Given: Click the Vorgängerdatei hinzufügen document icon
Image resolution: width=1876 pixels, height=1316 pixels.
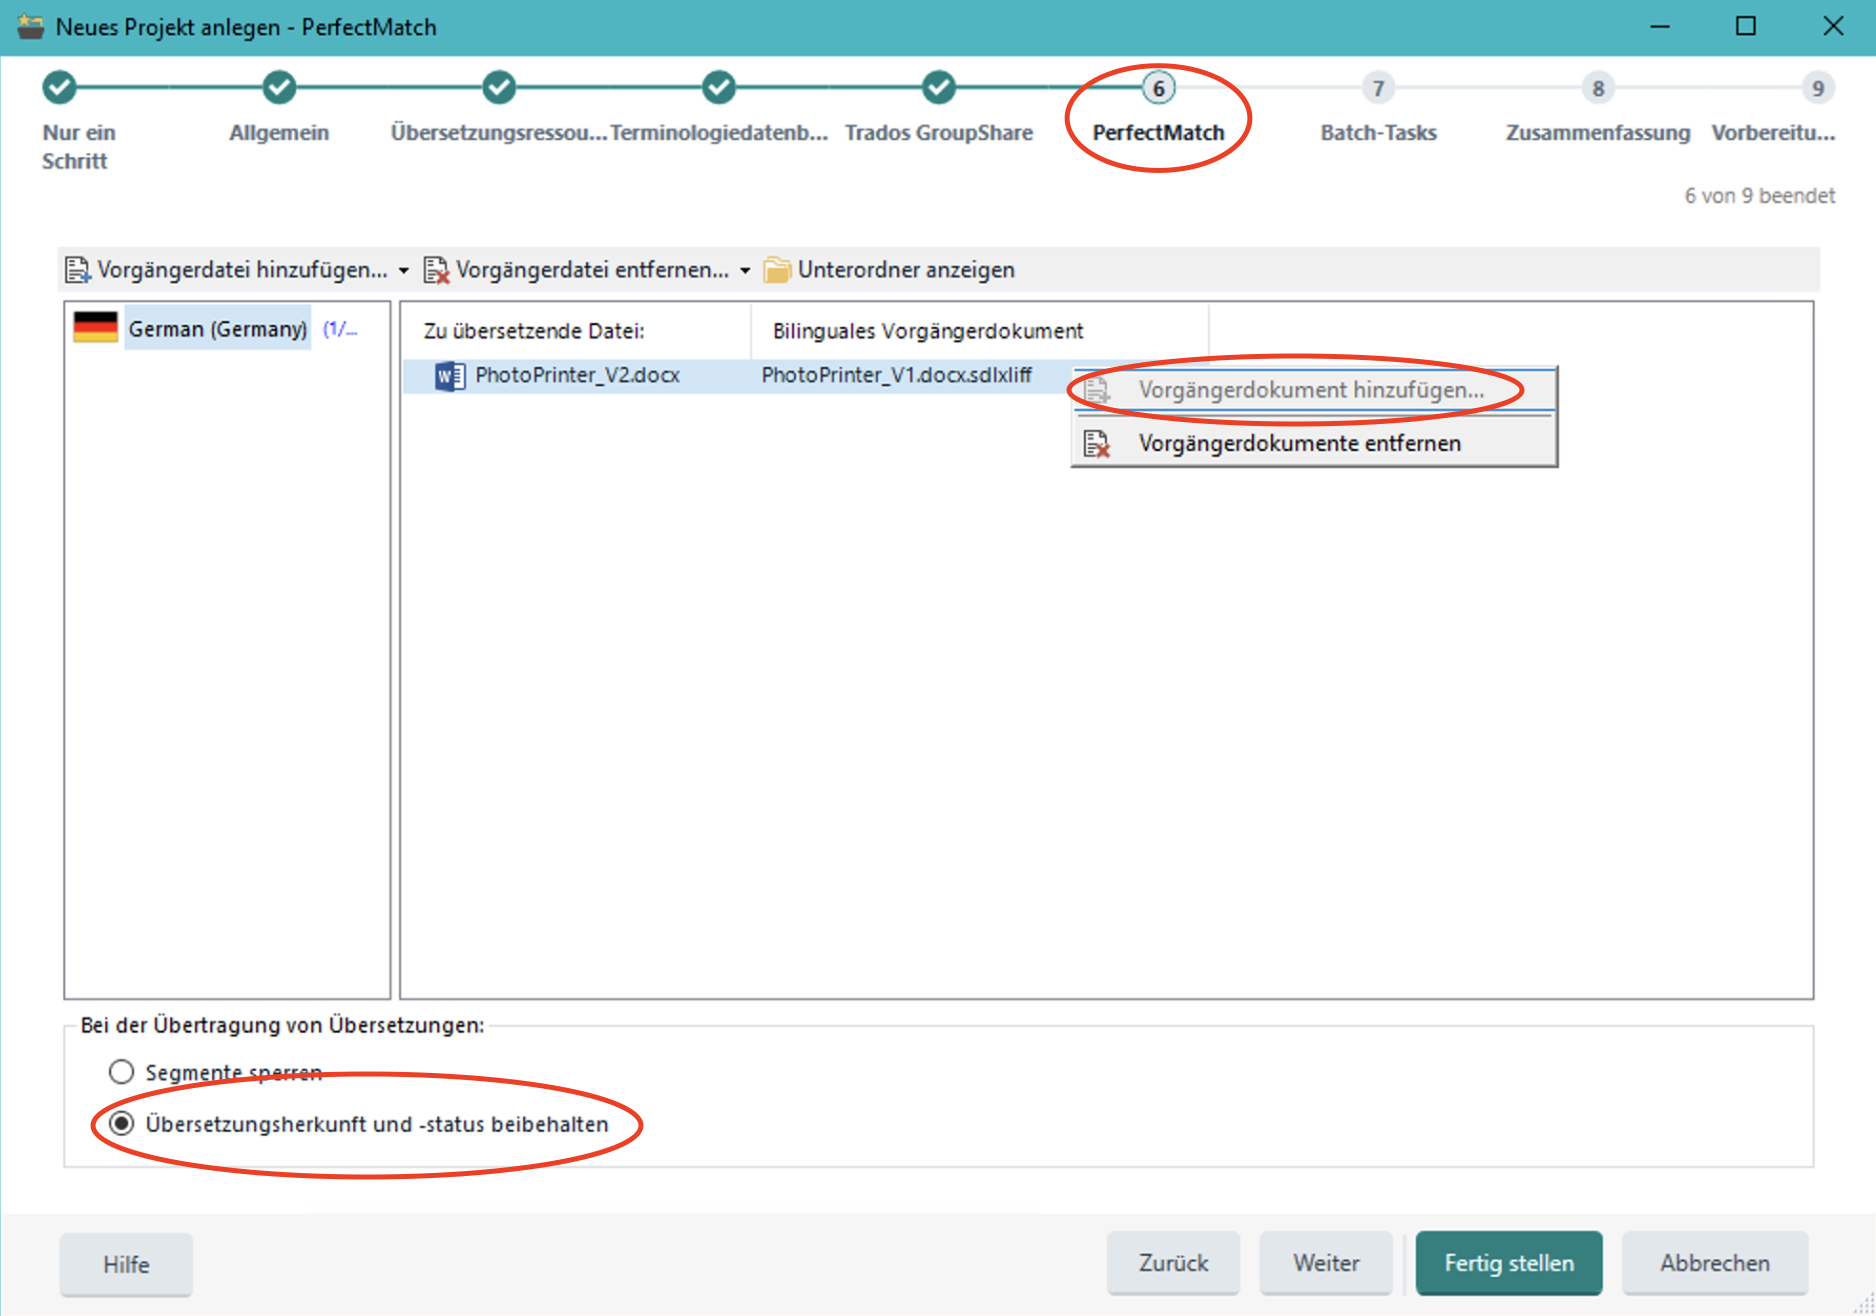Looking at the screenshot, I should [78, 270].
